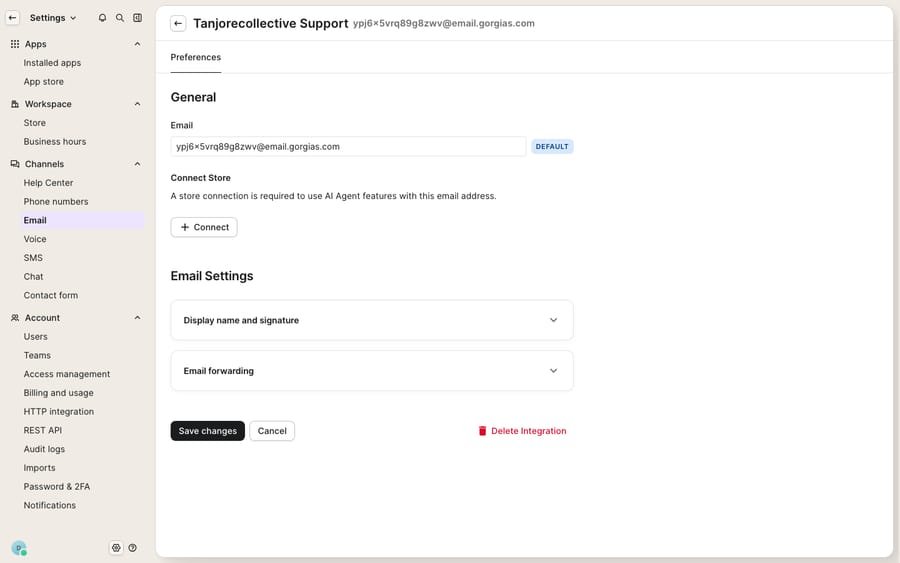Click the header email address text

click(444, 24)
